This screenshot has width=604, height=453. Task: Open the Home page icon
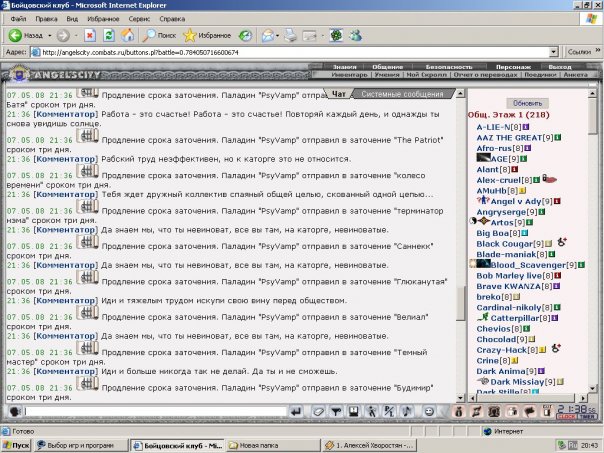coord(128,36)
